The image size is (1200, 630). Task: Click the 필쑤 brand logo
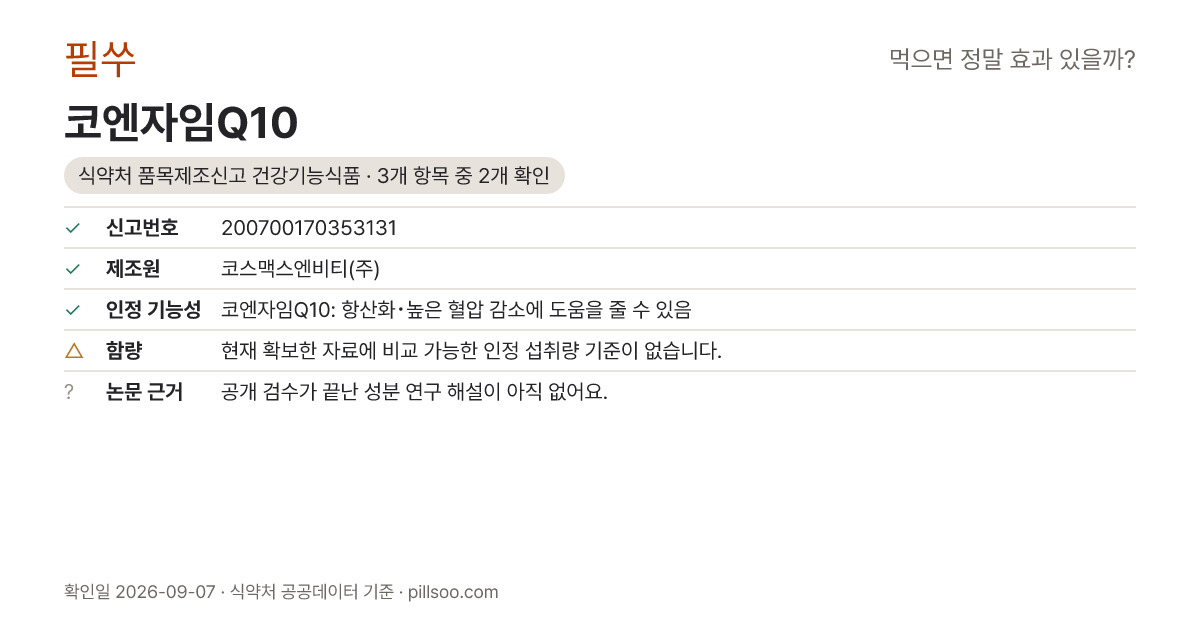pos(100,59)
